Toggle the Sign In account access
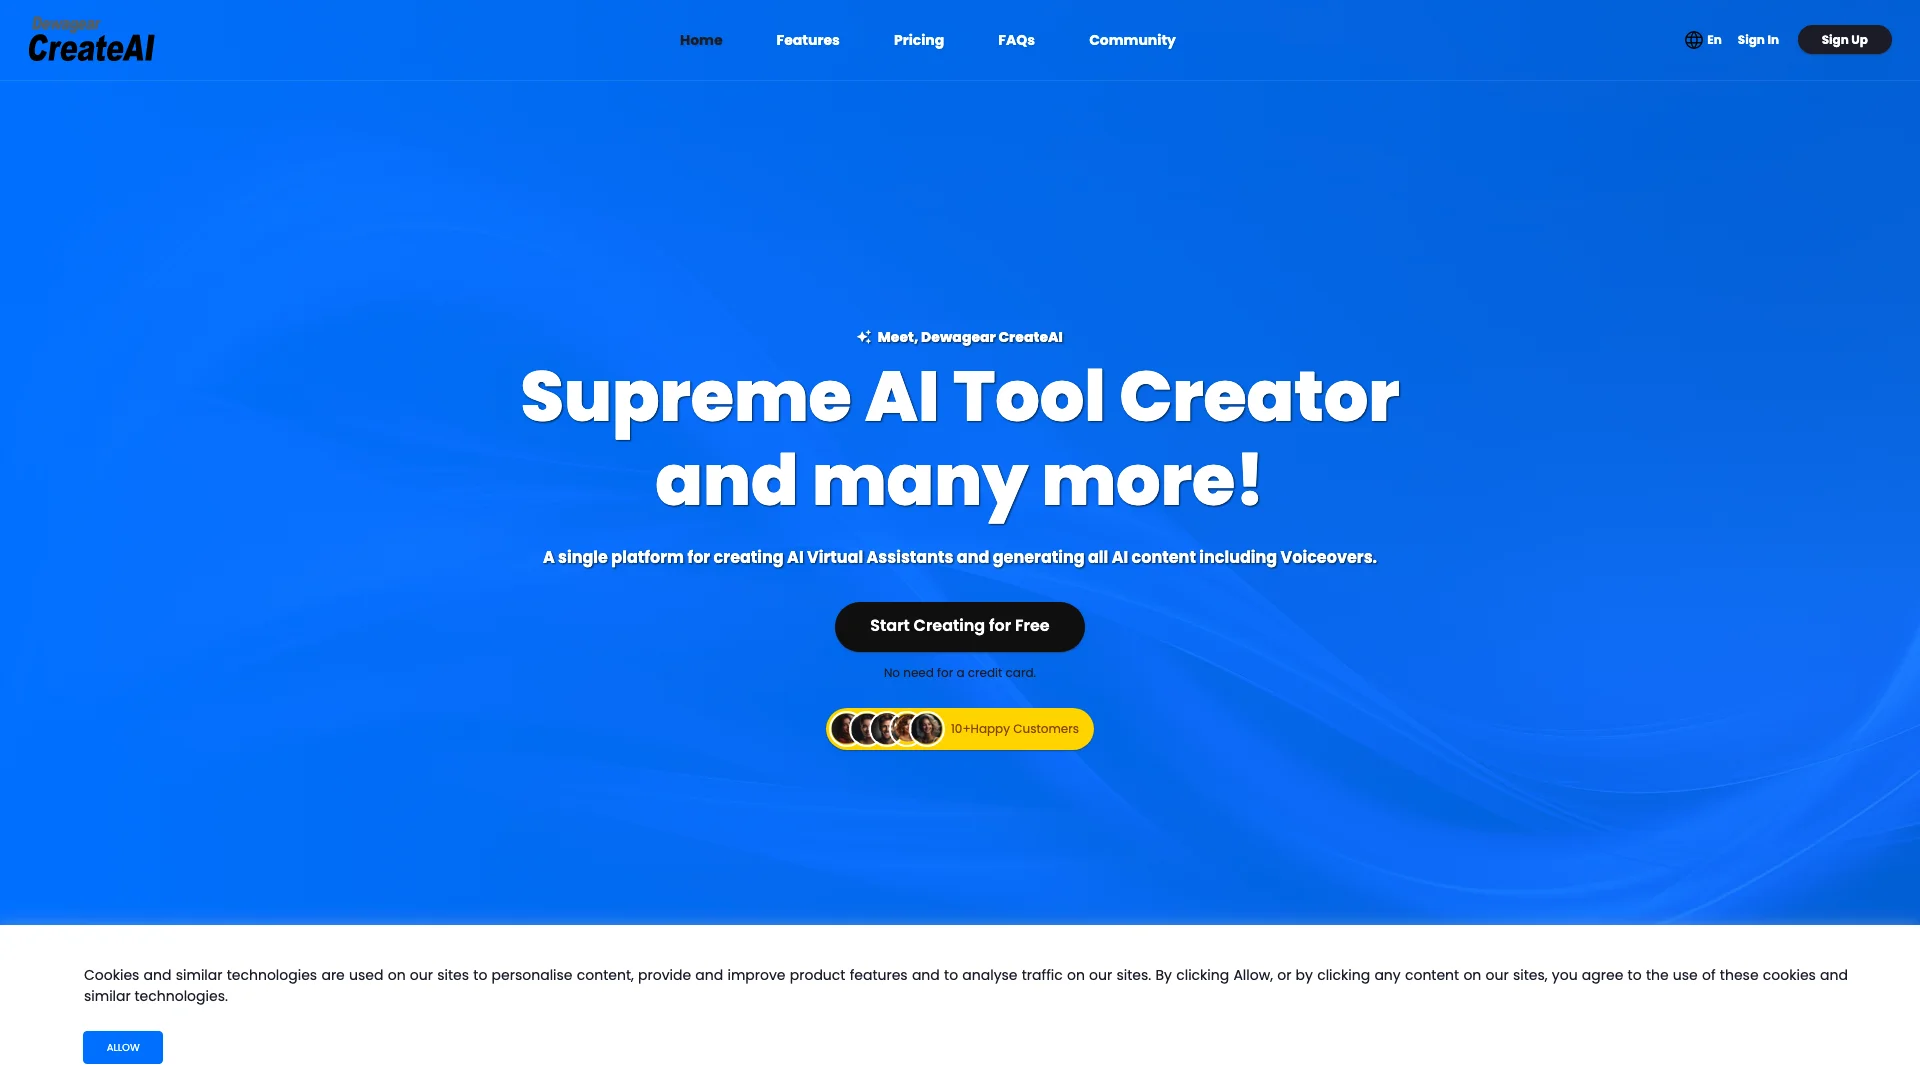 (x=1758, y=40)
